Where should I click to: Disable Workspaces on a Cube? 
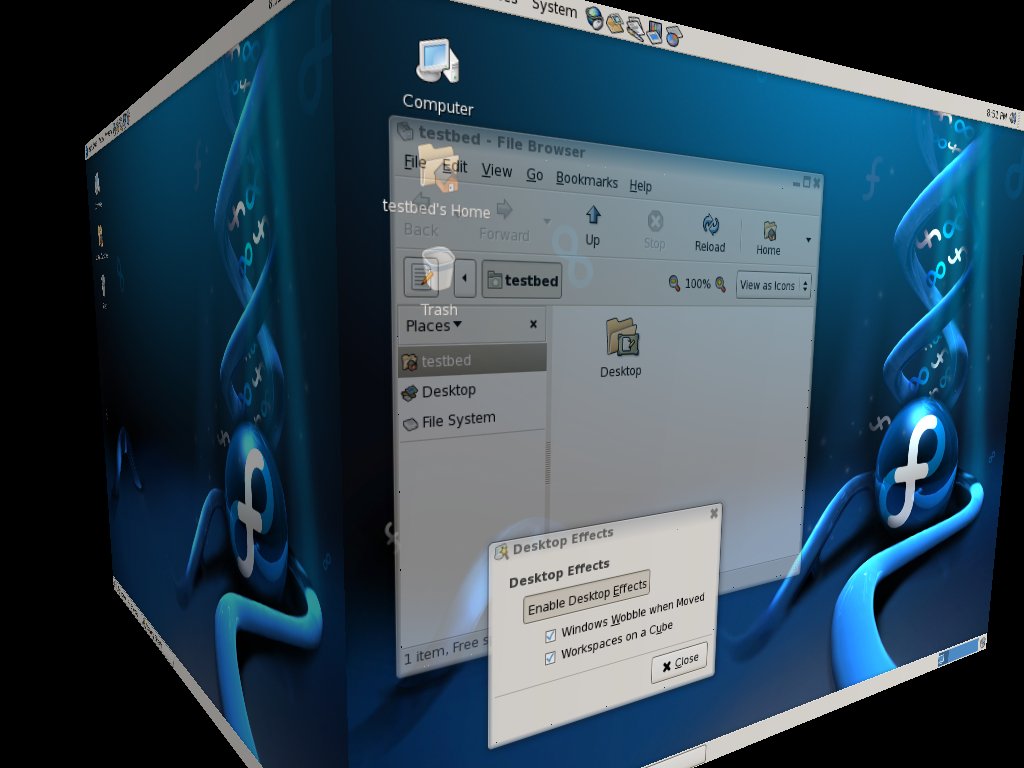point(550,657)
